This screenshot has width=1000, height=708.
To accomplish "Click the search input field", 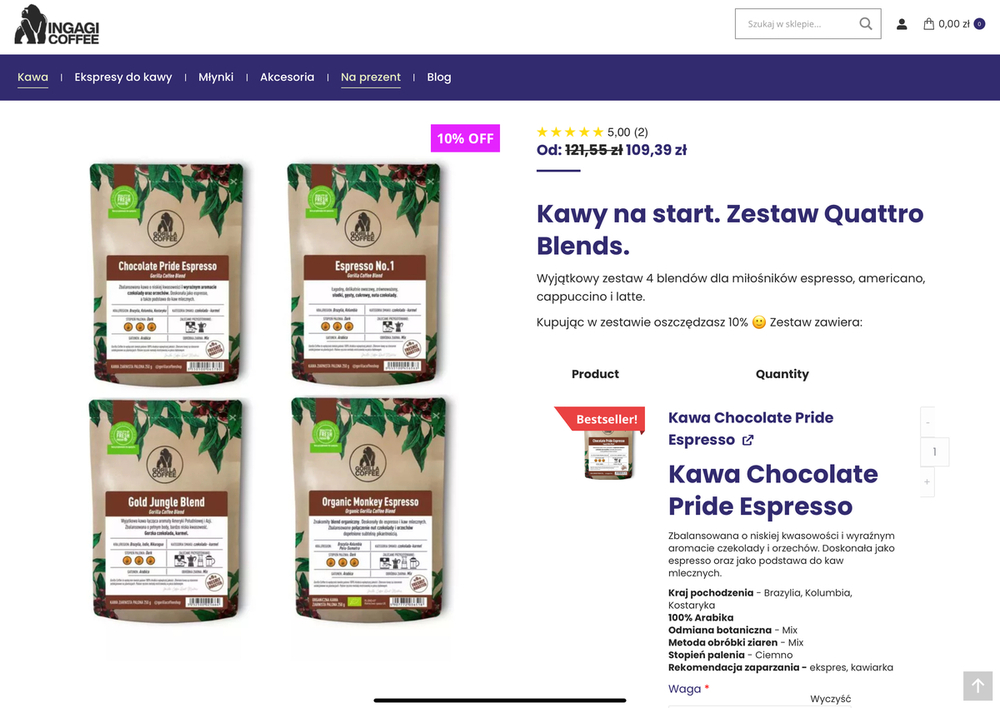I will [x=795, y=24].
